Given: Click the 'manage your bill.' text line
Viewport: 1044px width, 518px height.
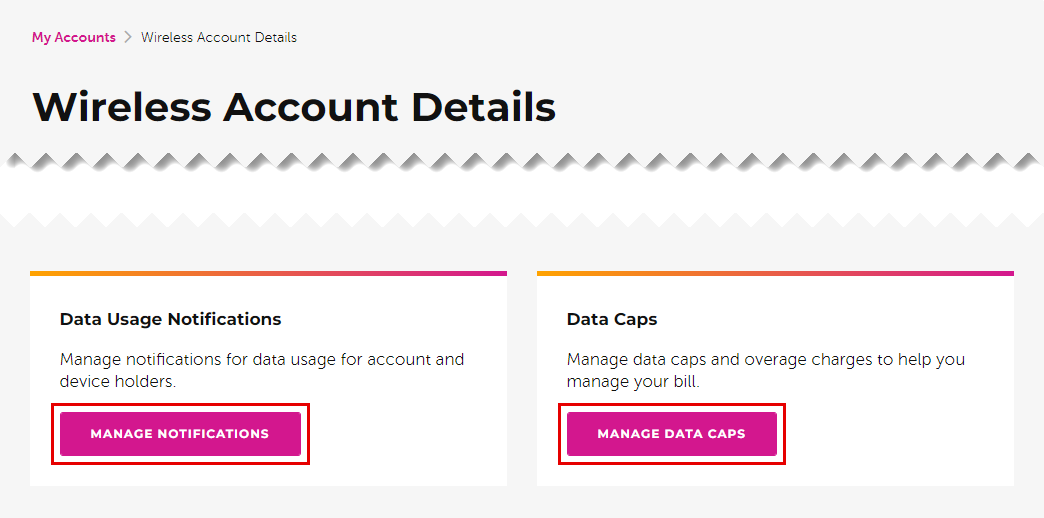Looking at the screenshot, I should 632,382.
